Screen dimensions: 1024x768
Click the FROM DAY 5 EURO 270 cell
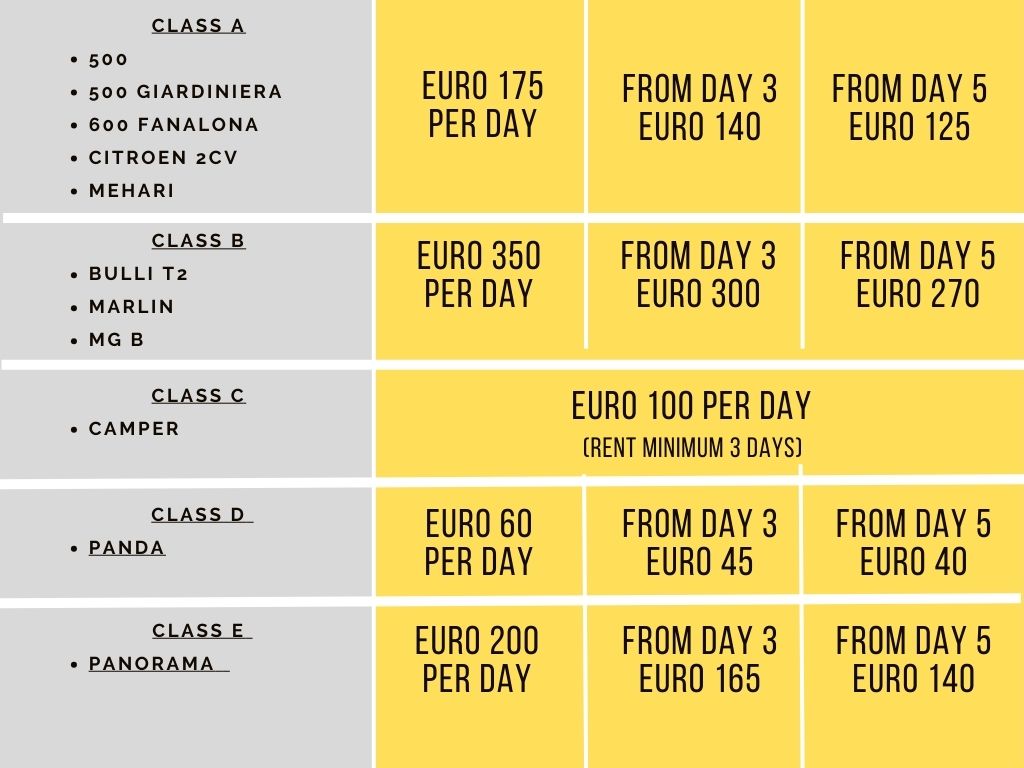tap(914, 290)
